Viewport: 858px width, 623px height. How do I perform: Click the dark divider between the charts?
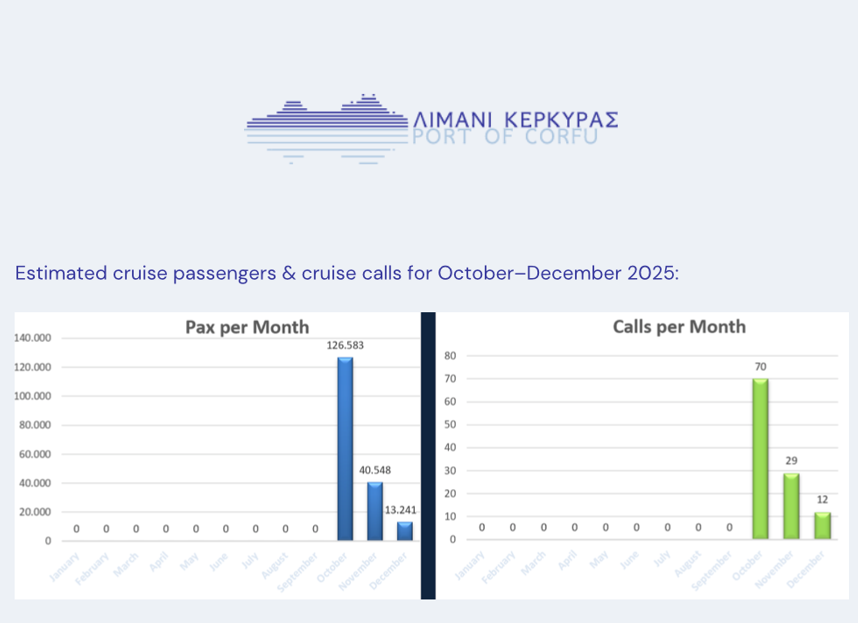(428, 455)
